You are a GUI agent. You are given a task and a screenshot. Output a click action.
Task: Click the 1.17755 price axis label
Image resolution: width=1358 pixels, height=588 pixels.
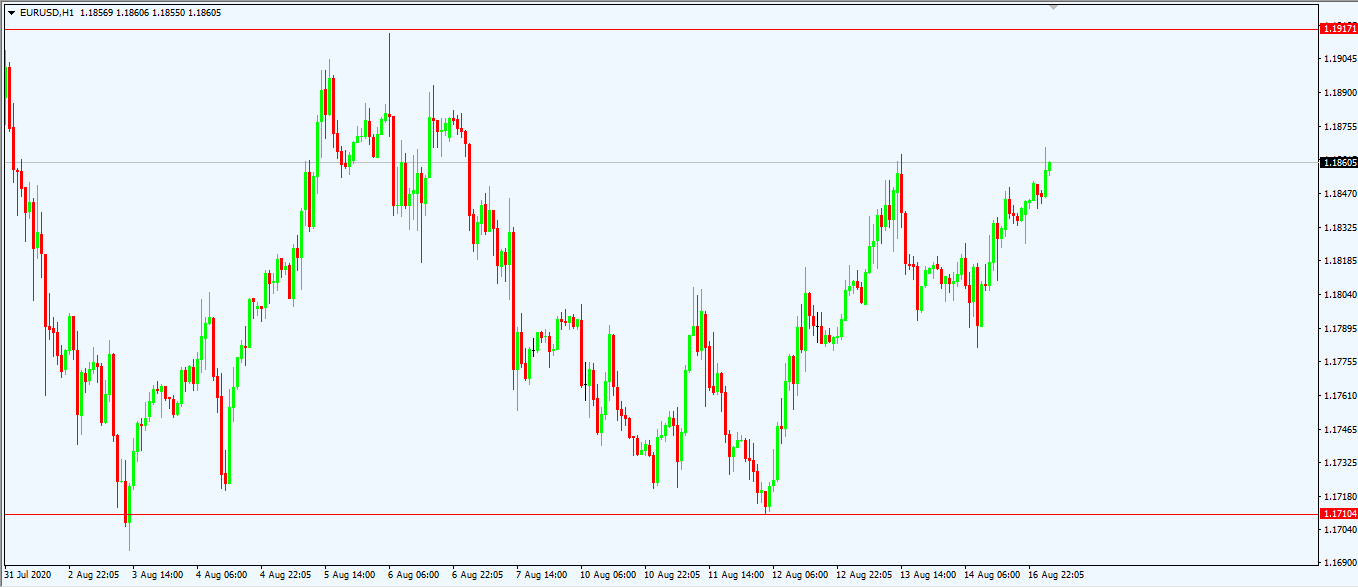pyautogui.click(x=1339, y=362)
